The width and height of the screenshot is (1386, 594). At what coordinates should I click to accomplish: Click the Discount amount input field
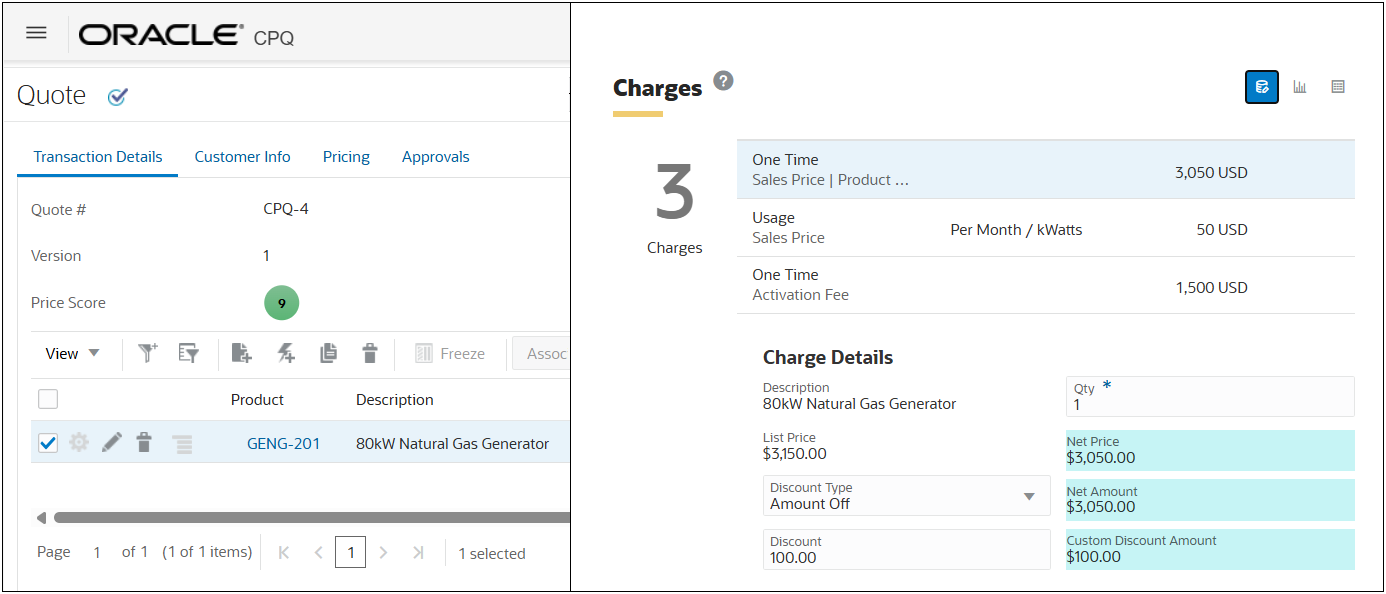(x=906, y=550)
